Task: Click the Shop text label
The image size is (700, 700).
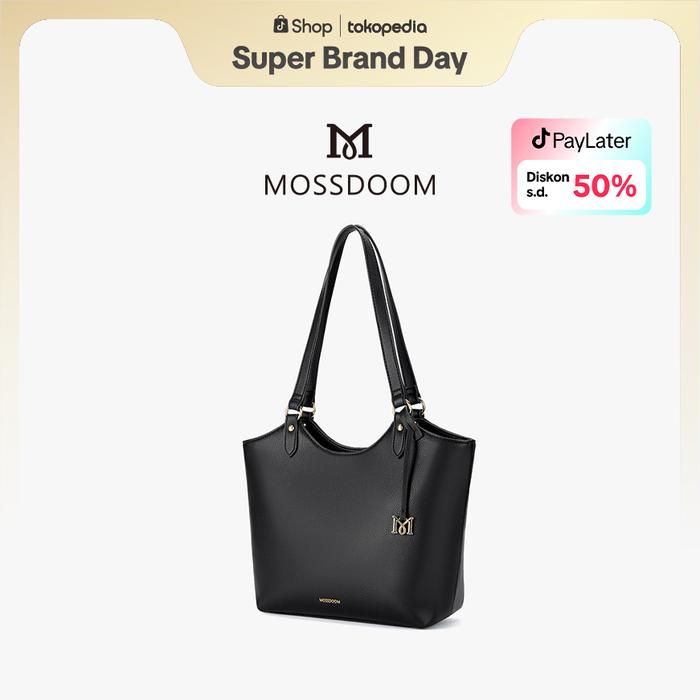Action: point(312,26)
